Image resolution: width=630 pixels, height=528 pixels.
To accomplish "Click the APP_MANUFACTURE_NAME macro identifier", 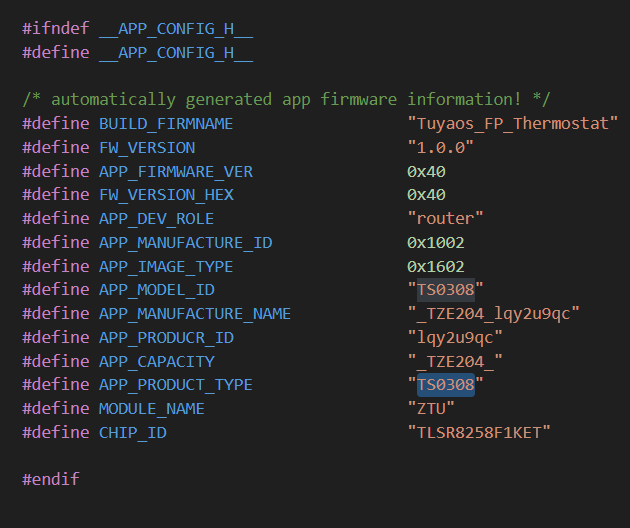I will tap(195, 313).
